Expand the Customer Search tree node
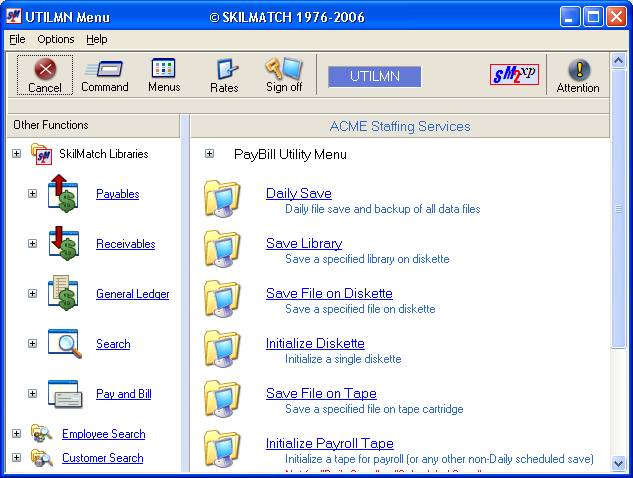 point(17,458)
